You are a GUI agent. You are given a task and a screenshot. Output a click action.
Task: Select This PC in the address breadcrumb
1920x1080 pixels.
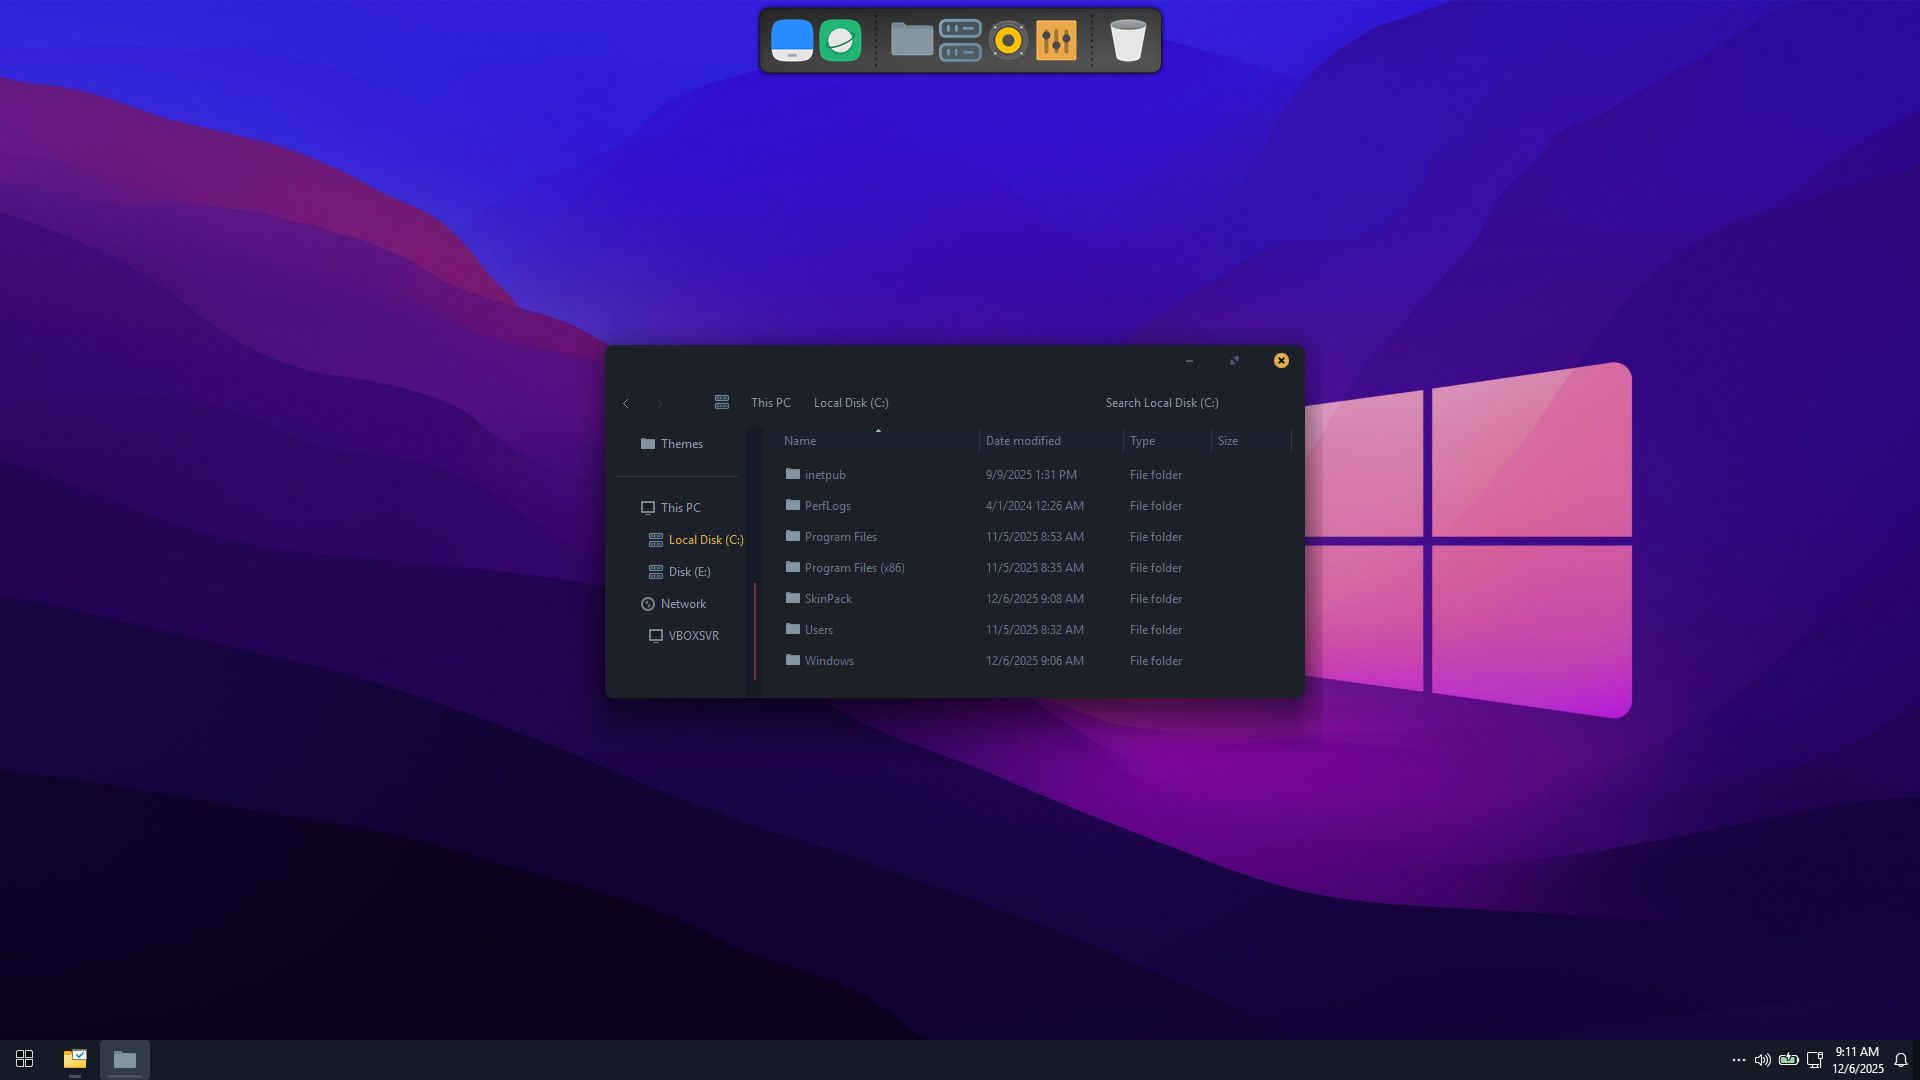tap(770, 403)
